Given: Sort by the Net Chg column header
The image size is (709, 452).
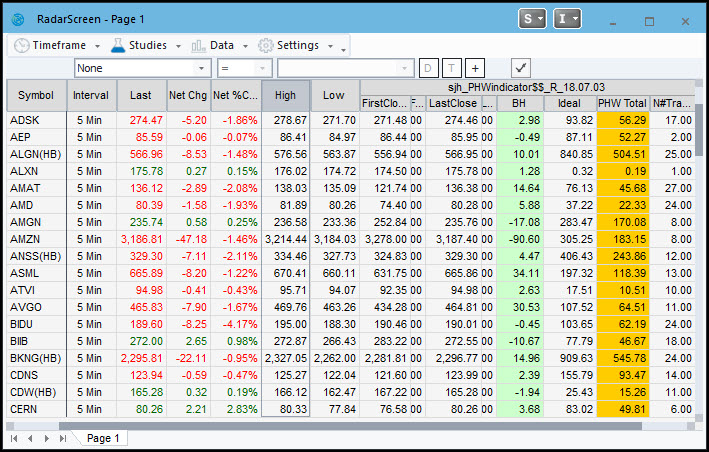Looking at the screenshot, I should (x=188, y=95).
